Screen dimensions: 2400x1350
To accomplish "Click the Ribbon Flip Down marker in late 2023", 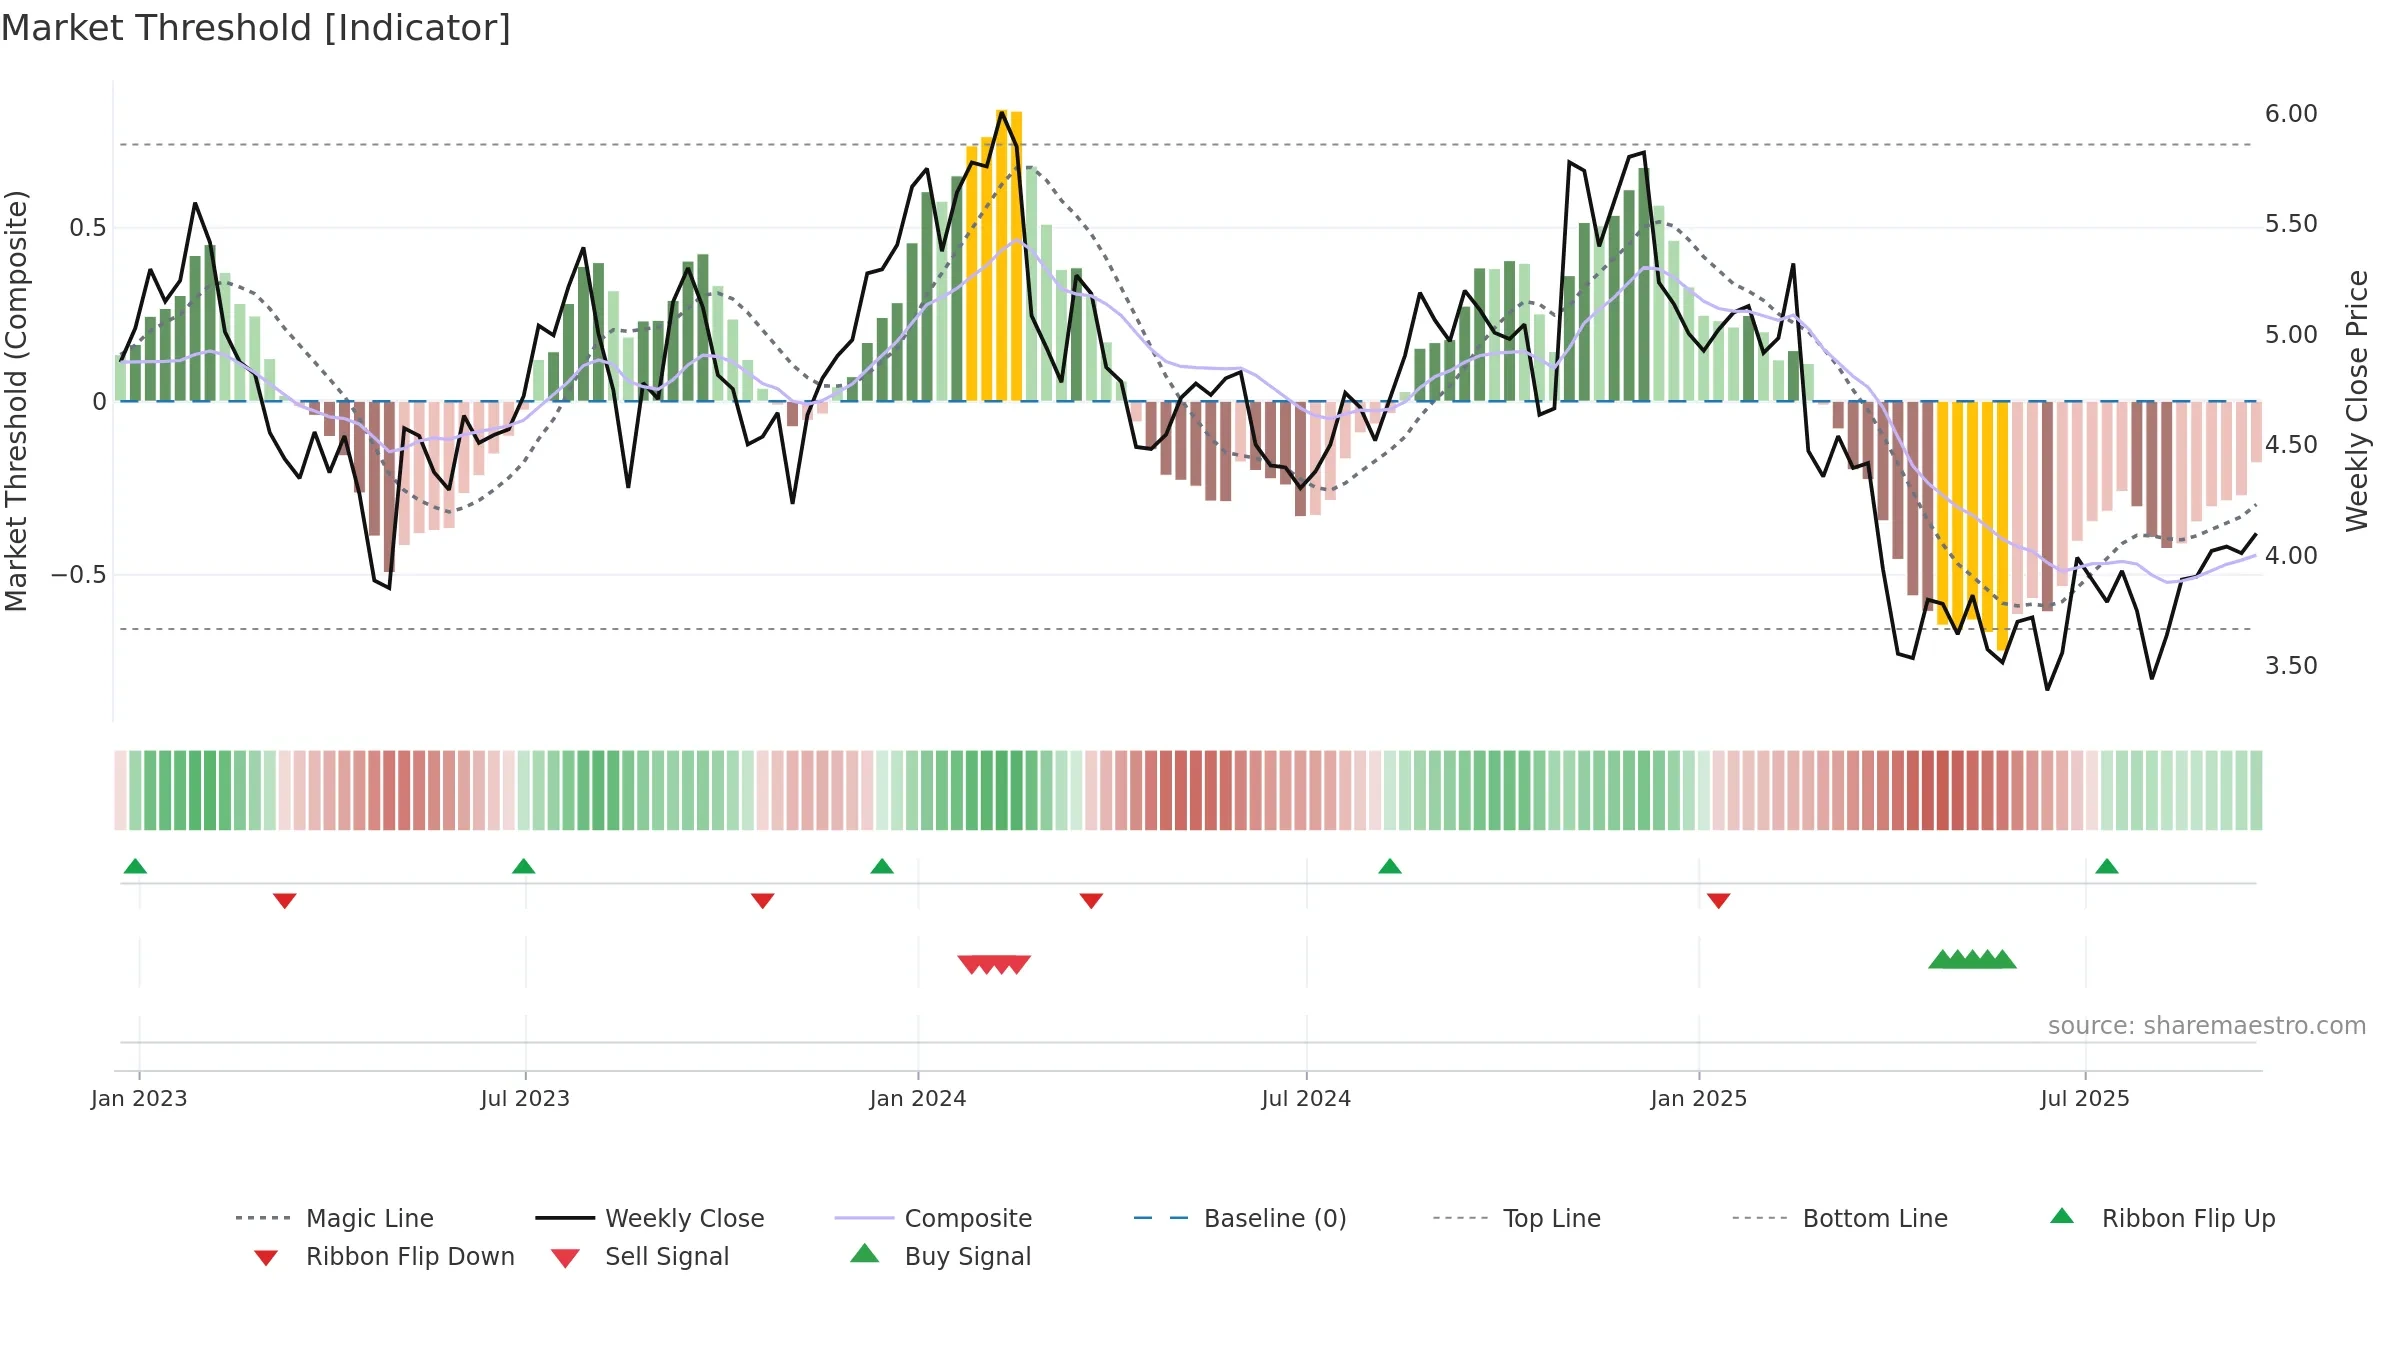I will tap(763, 901).
